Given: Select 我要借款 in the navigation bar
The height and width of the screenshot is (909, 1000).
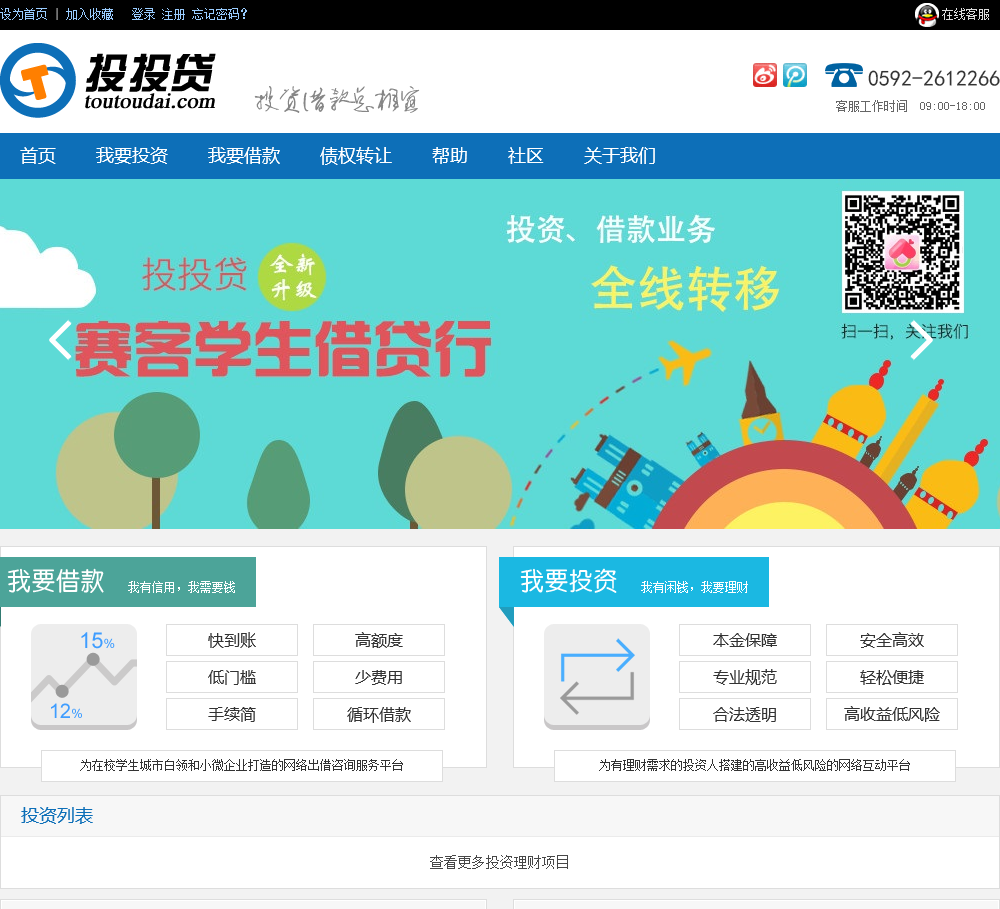Looking at the screenshot, I should [244, 156].
